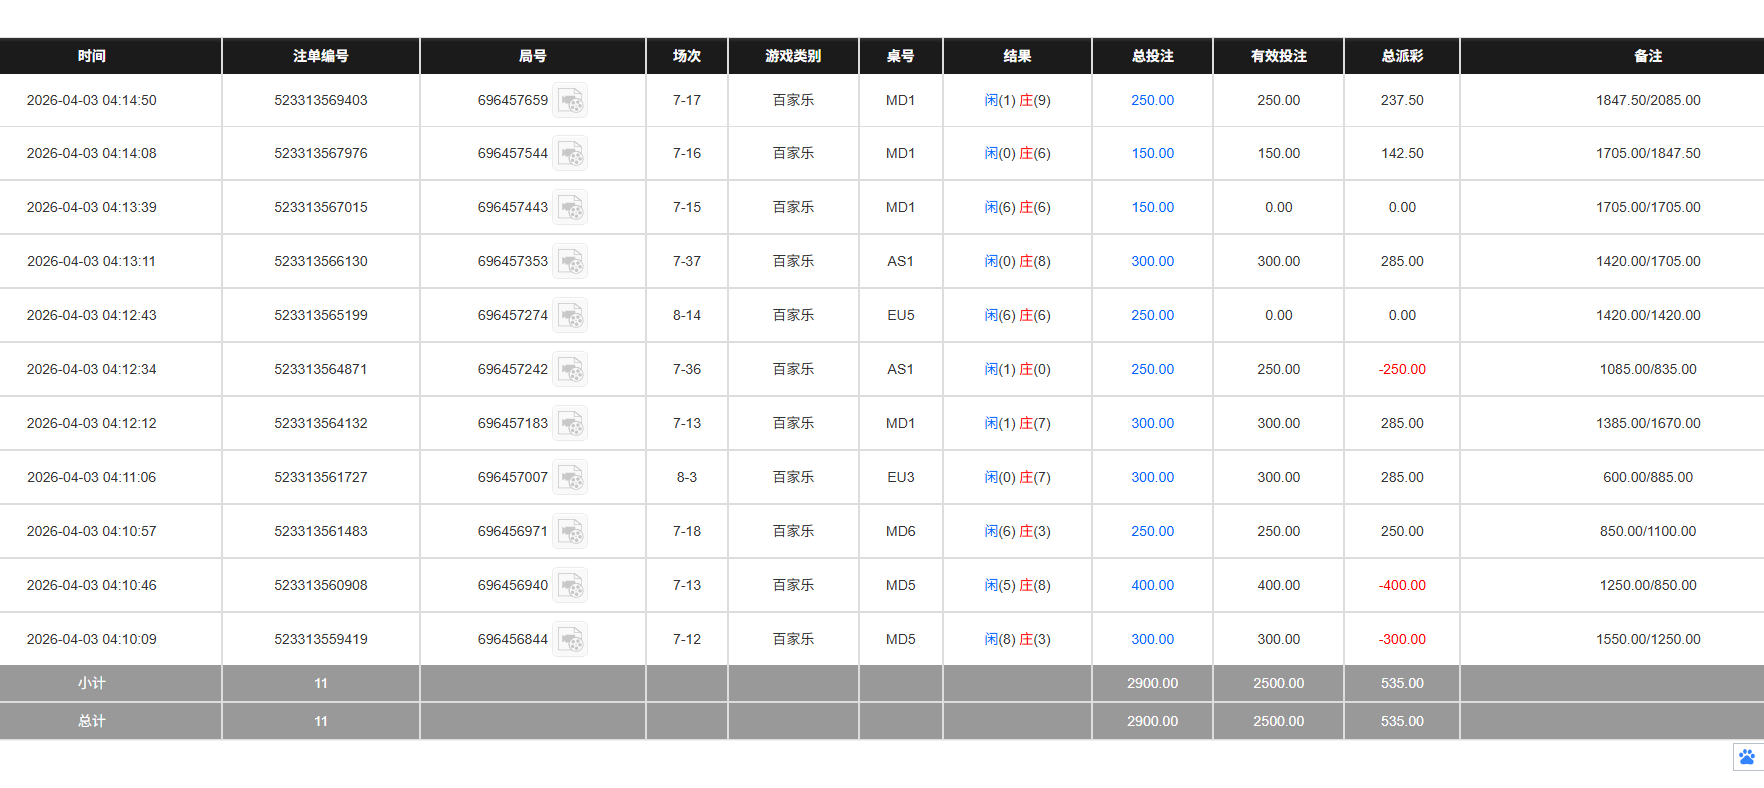
Task: Click the replay icon next to round 696456971
Action: [x=570, y=532]
